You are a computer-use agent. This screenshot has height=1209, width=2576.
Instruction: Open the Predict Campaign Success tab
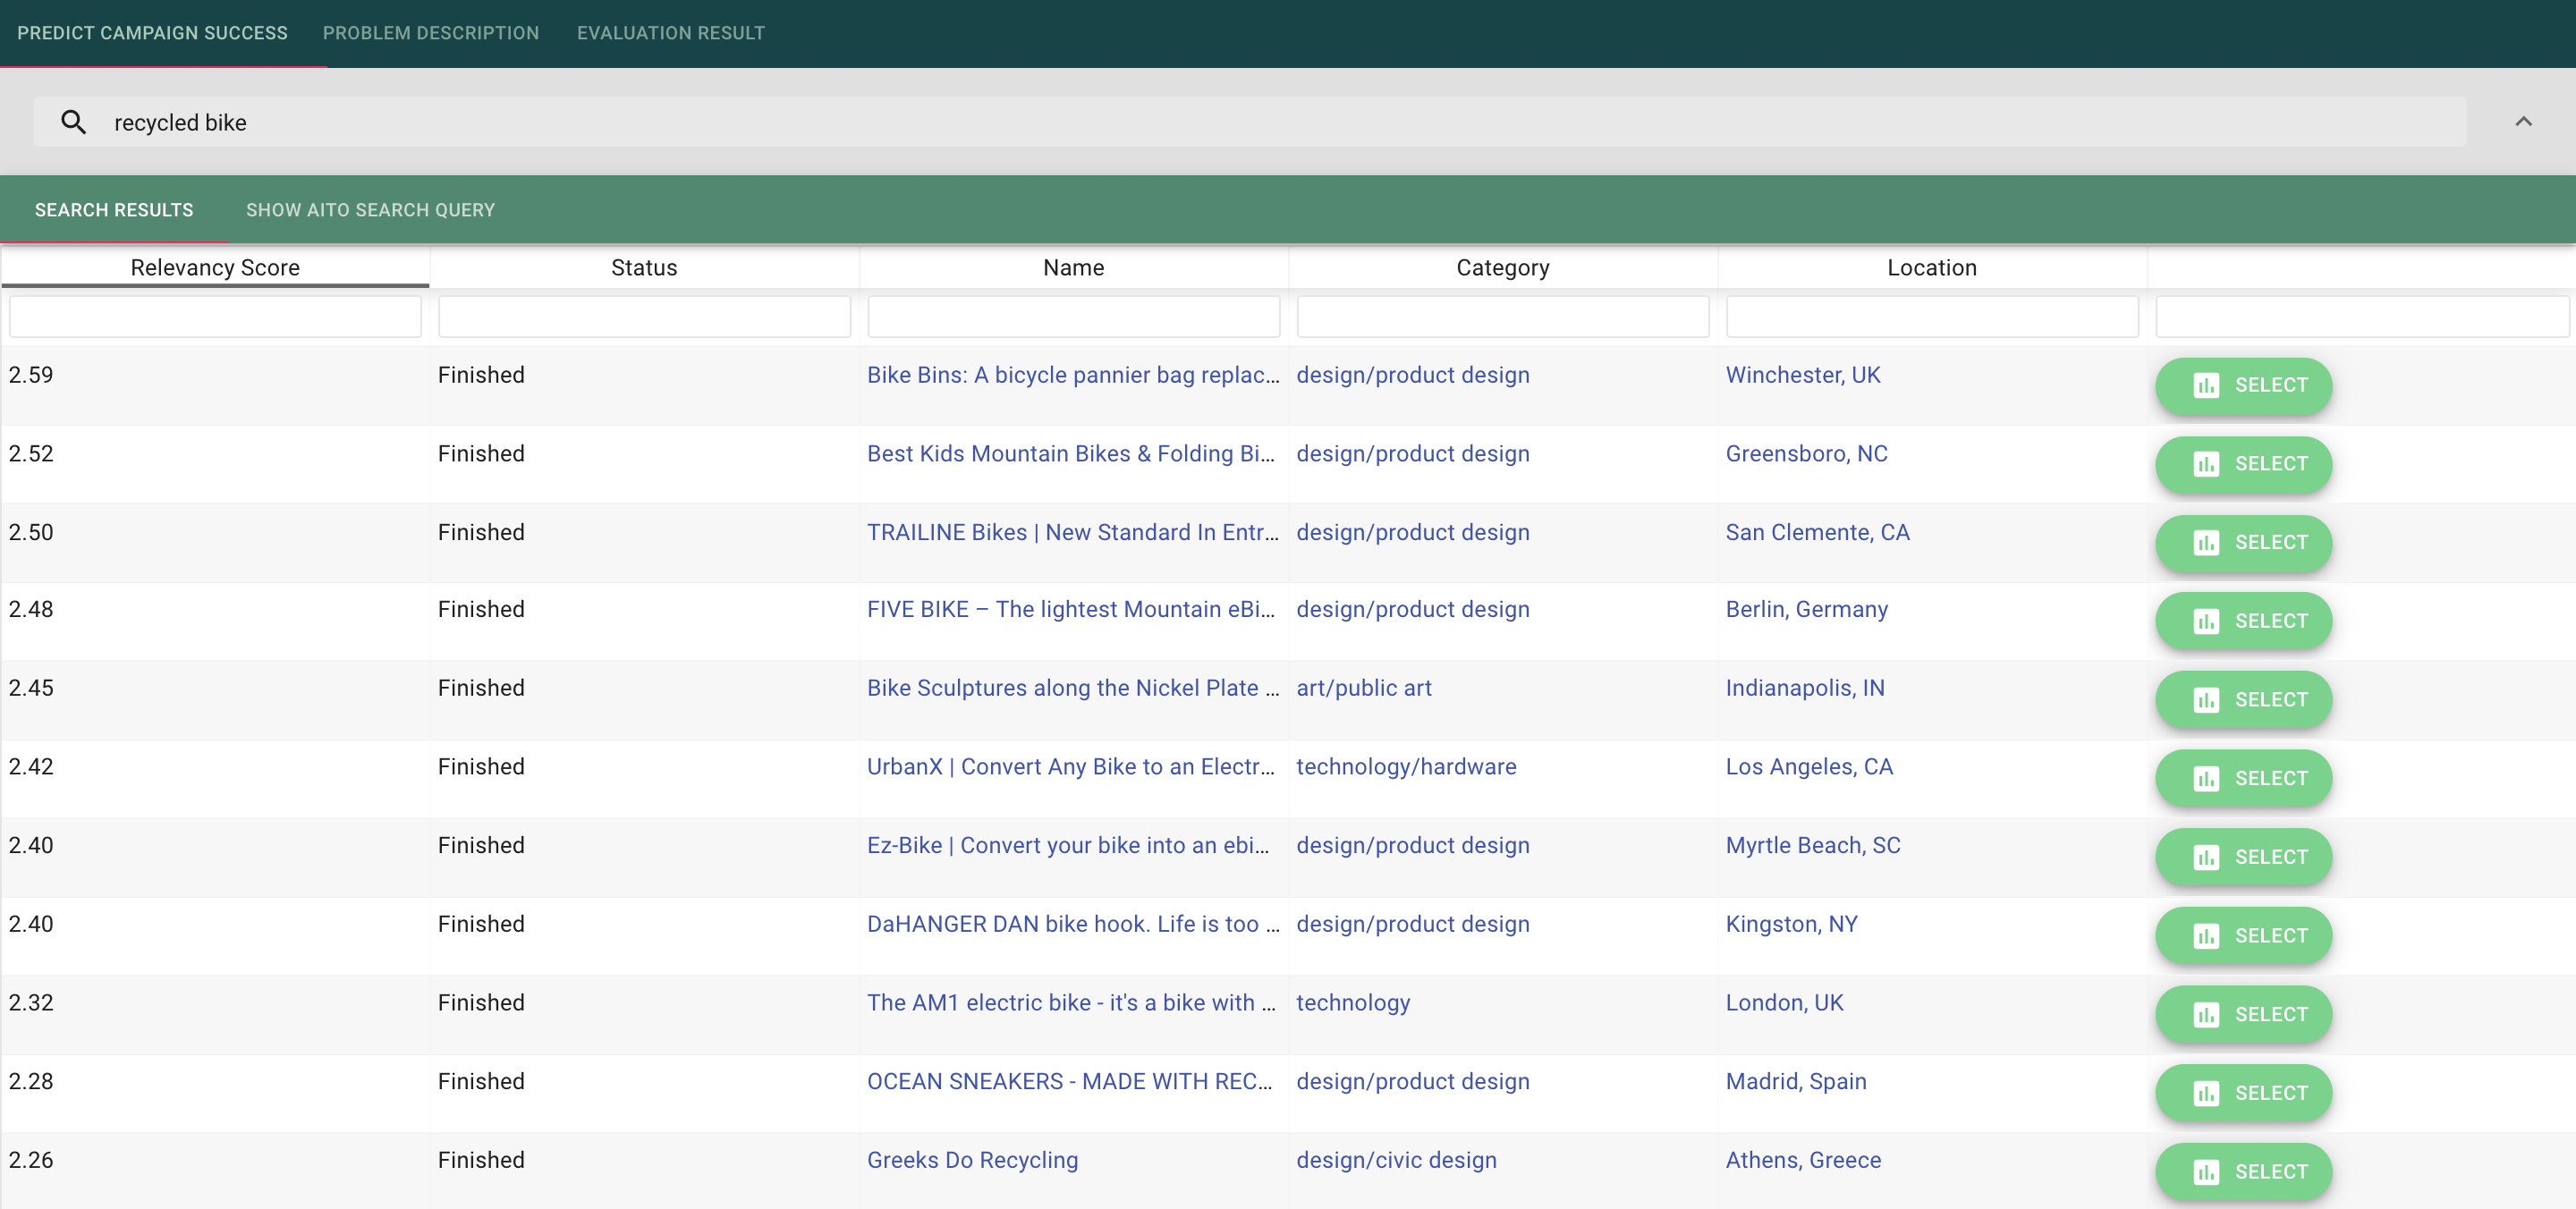[152, 33]
